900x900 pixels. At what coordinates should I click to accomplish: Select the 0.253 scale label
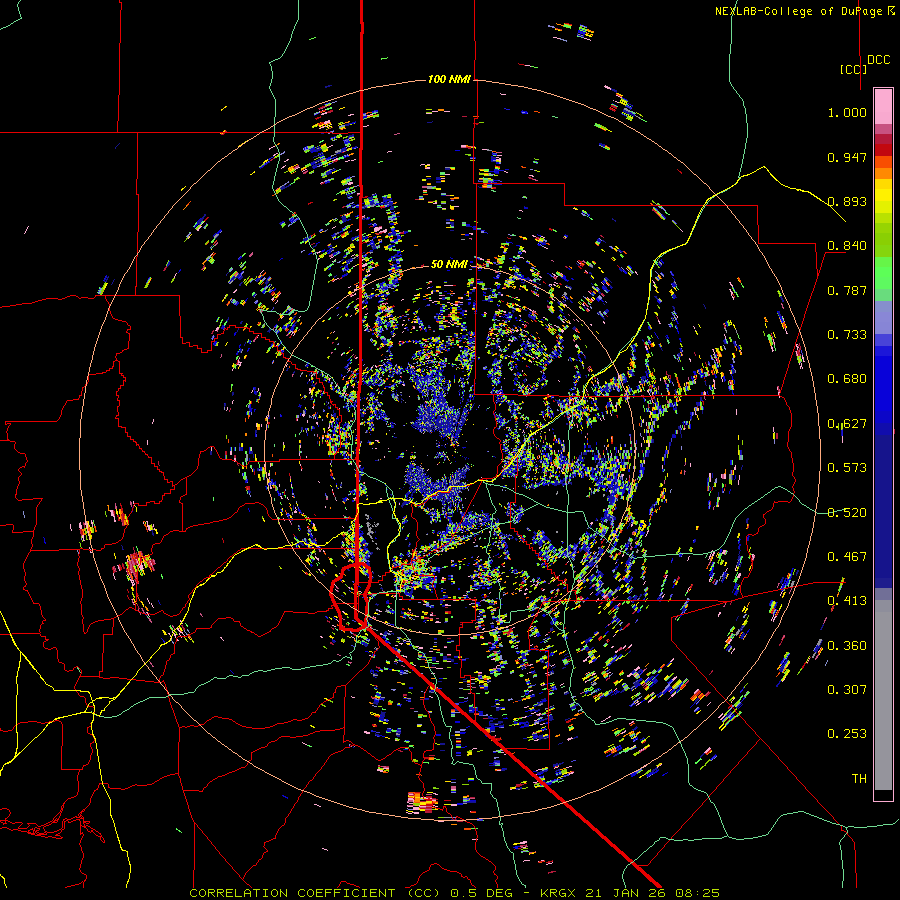pyautogui.click(x=847, y=734)
